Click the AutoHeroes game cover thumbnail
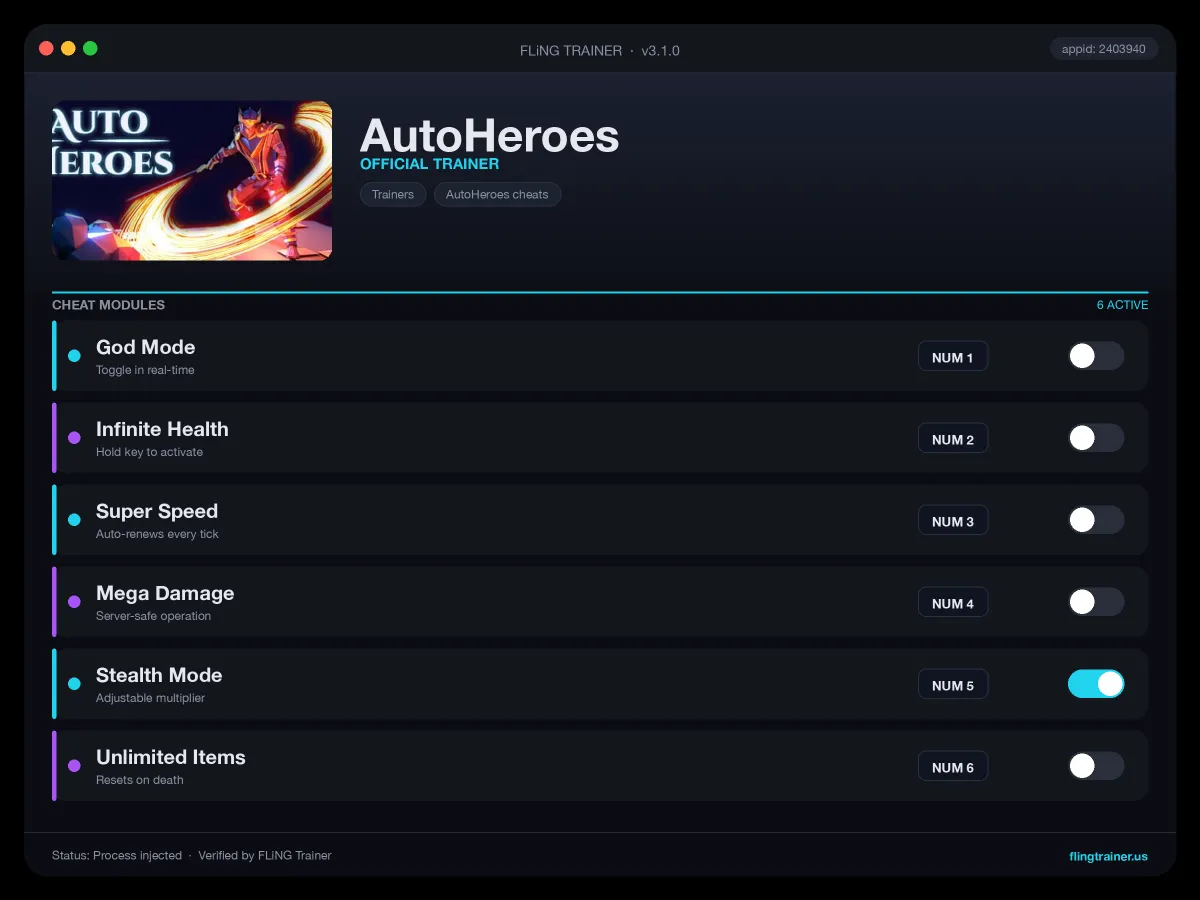The height and width of the screenshot is (900, 1200). click(192, 180)
